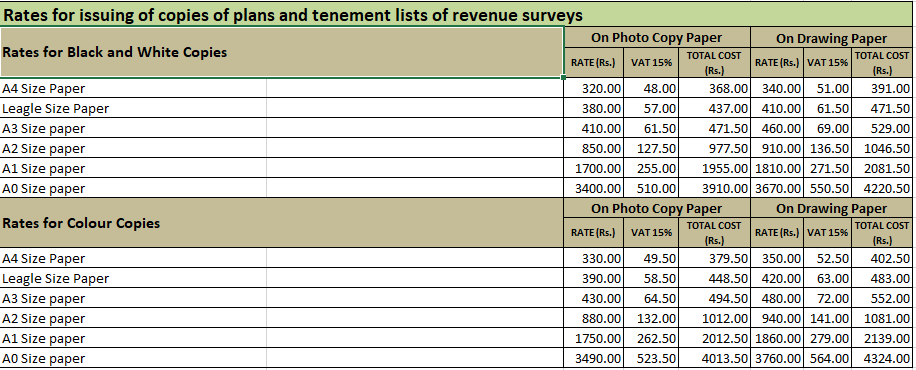Click the fill handle of the selected cell
The image size is (916, 370).
563,77
